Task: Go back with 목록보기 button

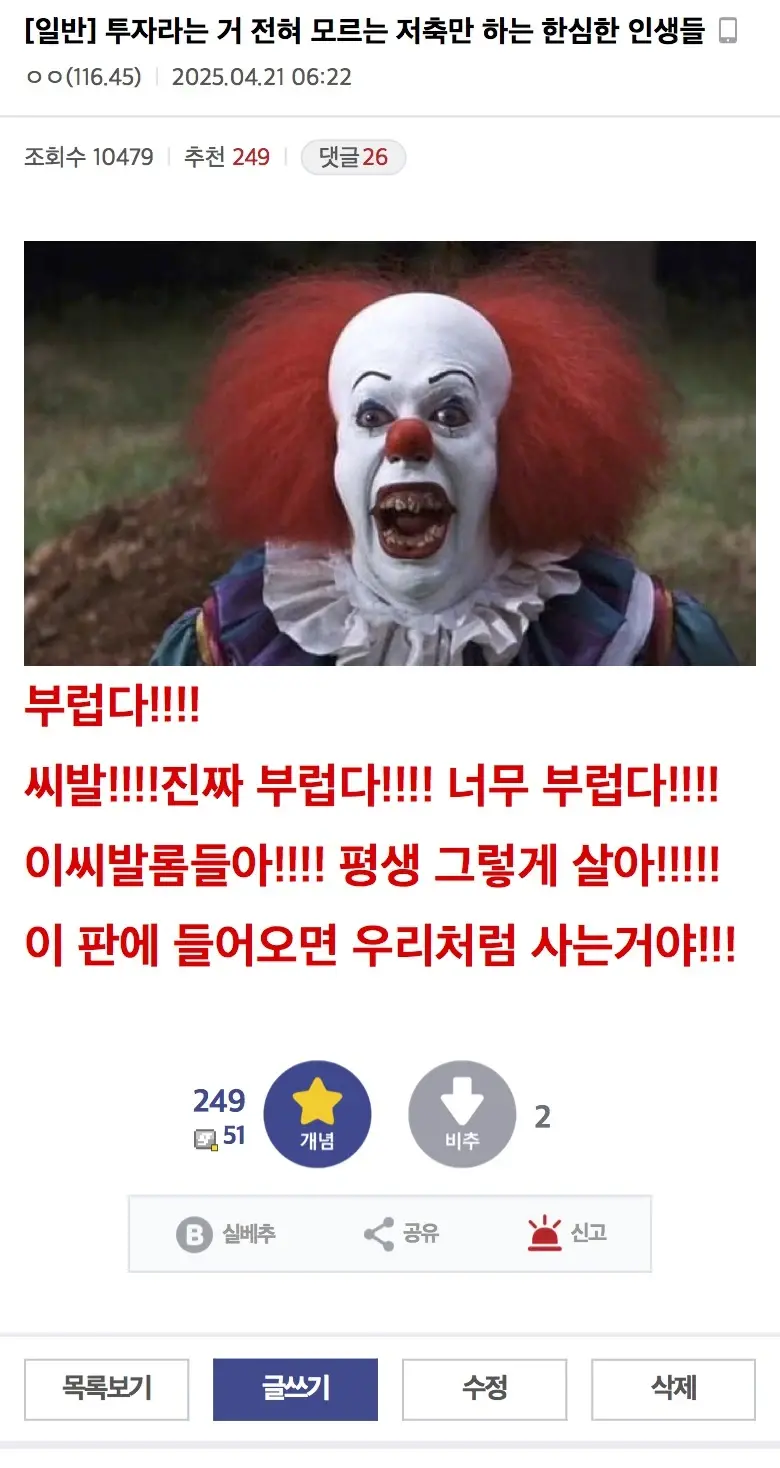Action: [x=107, y=1389]
